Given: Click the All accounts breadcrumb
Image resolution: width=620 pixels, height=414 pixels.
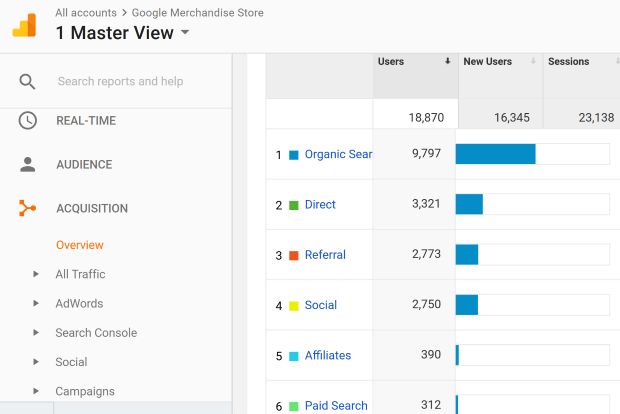Looking at the screenshot, I should tap(86, 13).
